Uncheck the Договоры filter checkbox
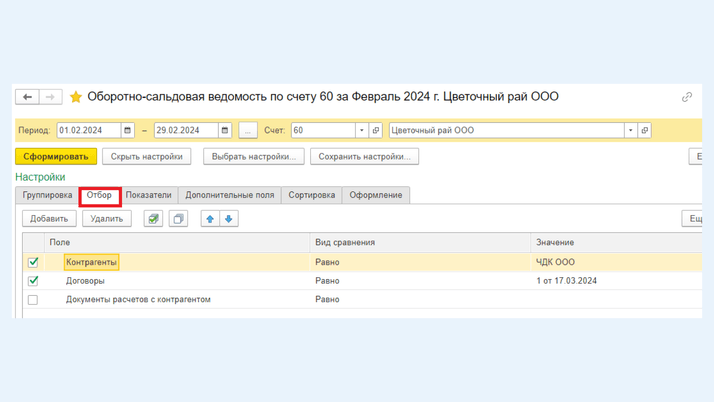 click(x=33, y=281)
